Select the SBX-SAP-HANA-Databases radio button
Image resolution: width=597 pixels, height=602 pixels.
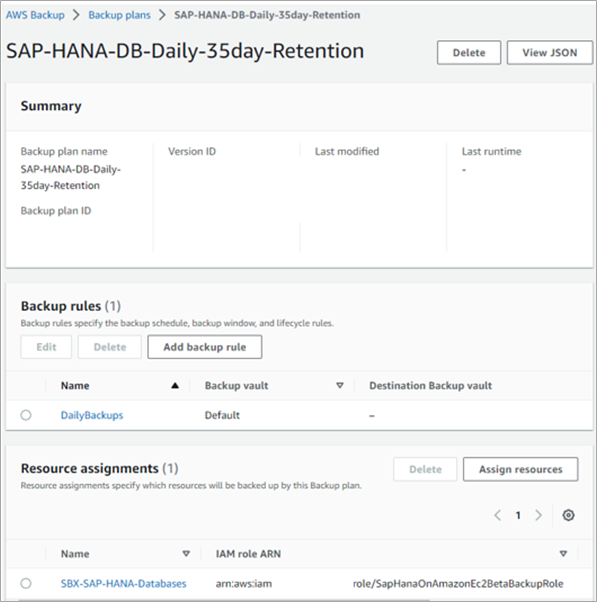(x=26, y=584)
